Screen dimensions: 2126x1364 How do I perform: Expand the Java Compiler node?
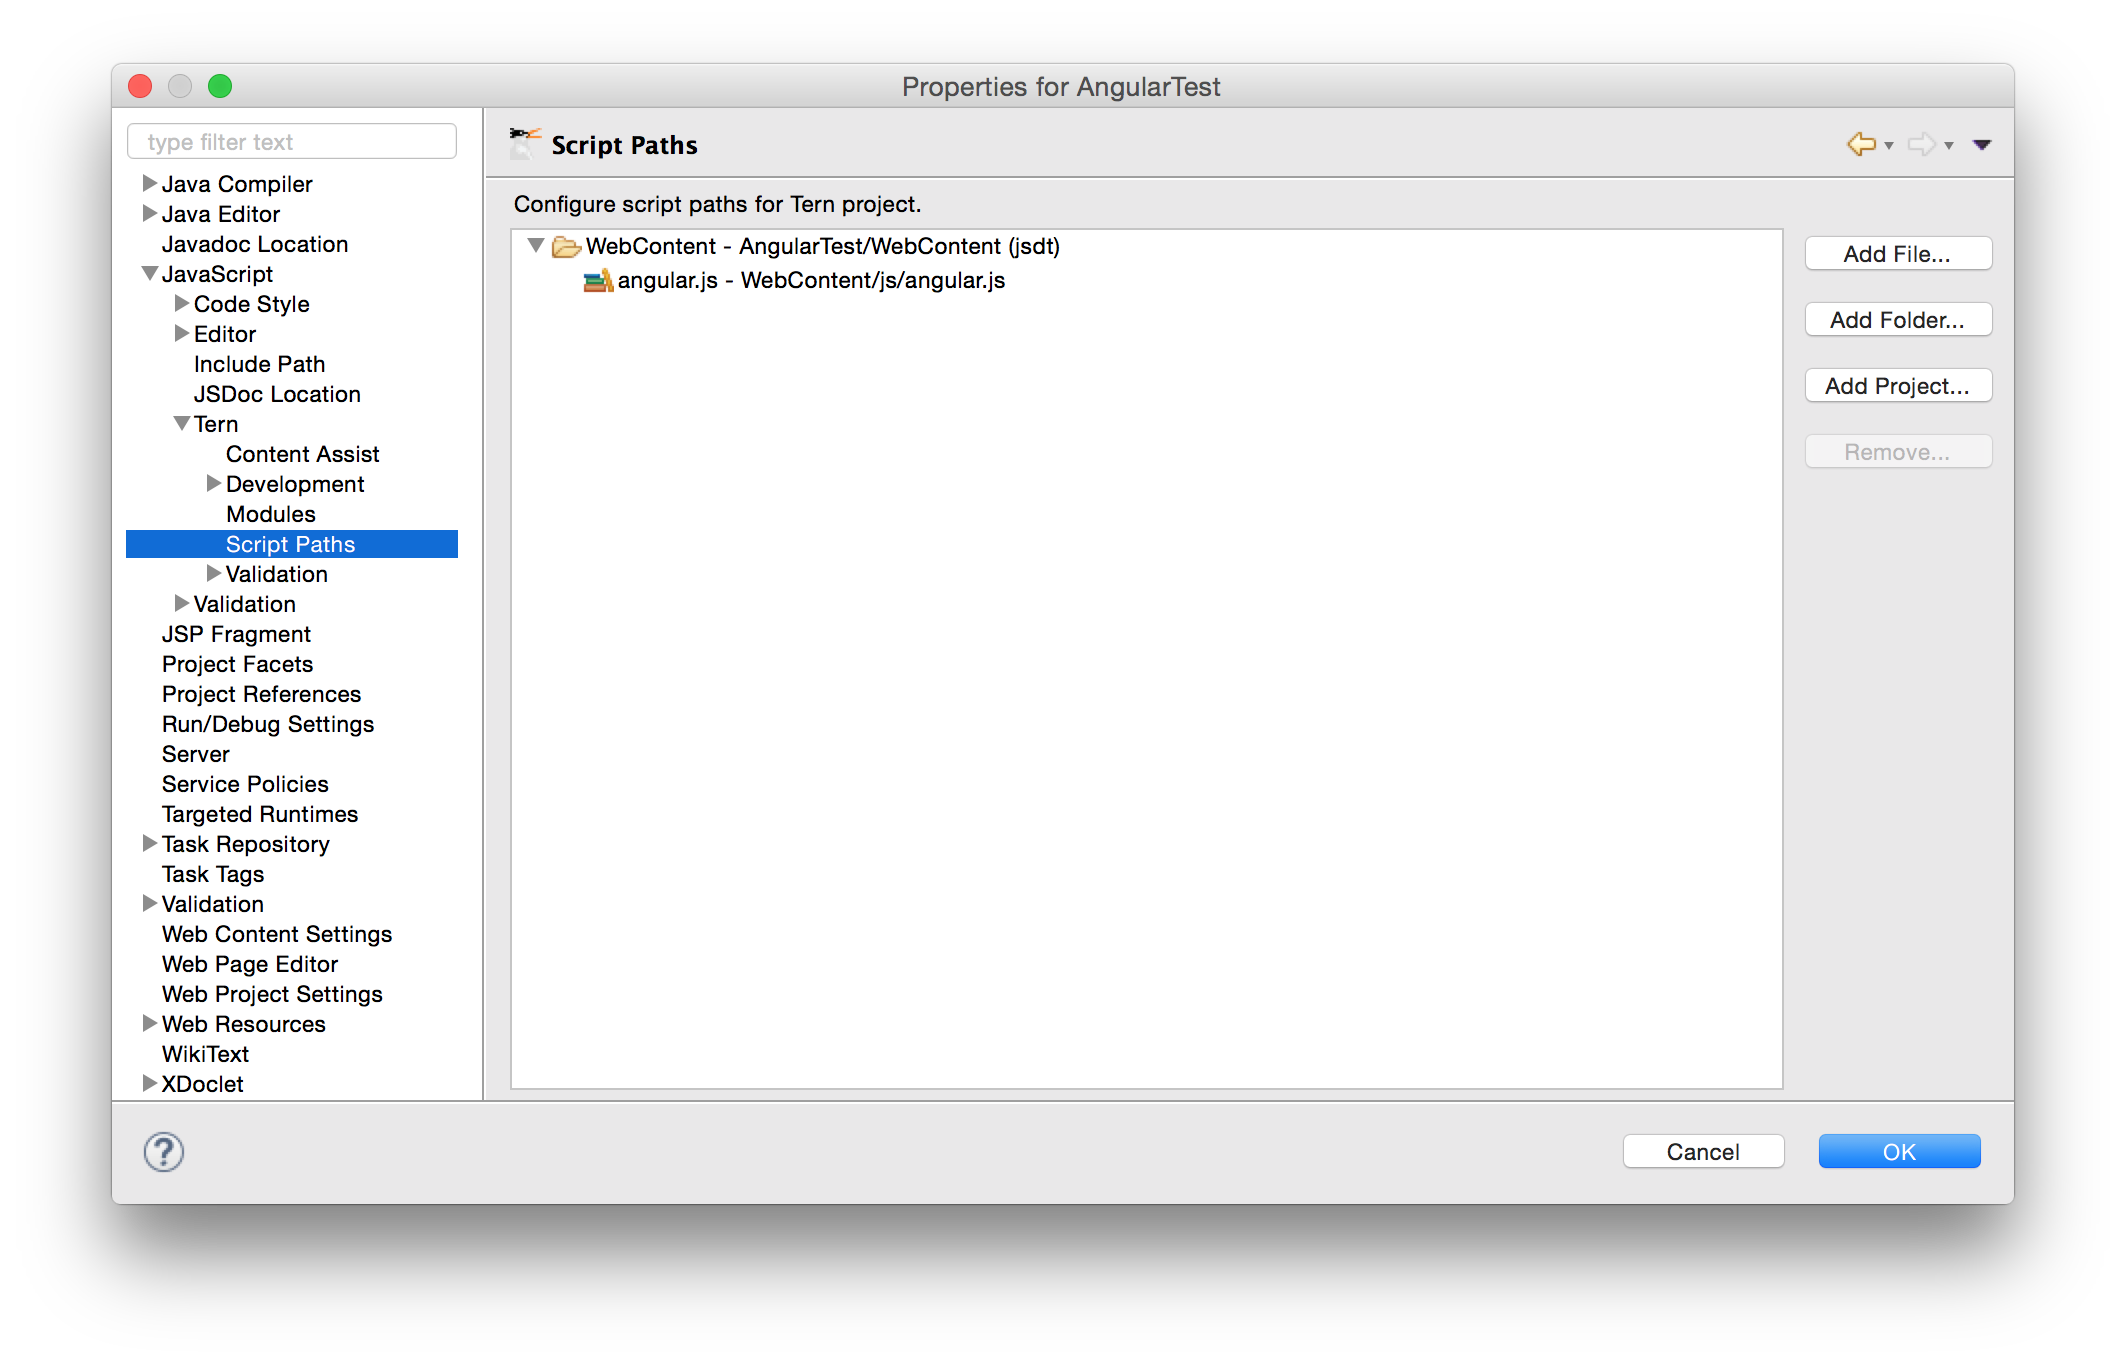(x=150, y=183)
